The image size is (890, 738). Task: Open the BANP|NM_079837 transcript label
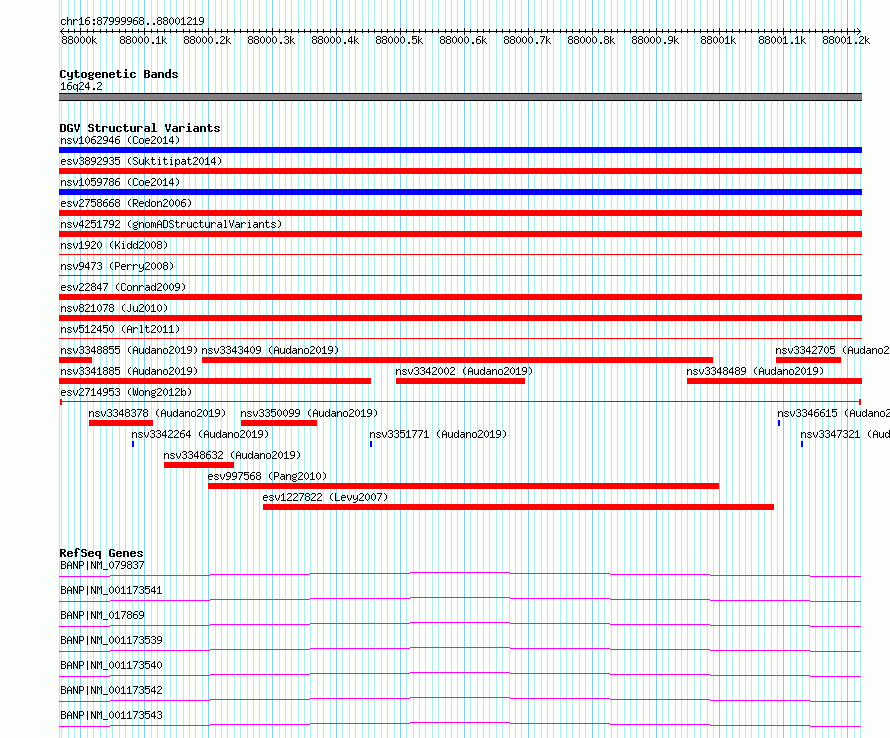(102, 565)
